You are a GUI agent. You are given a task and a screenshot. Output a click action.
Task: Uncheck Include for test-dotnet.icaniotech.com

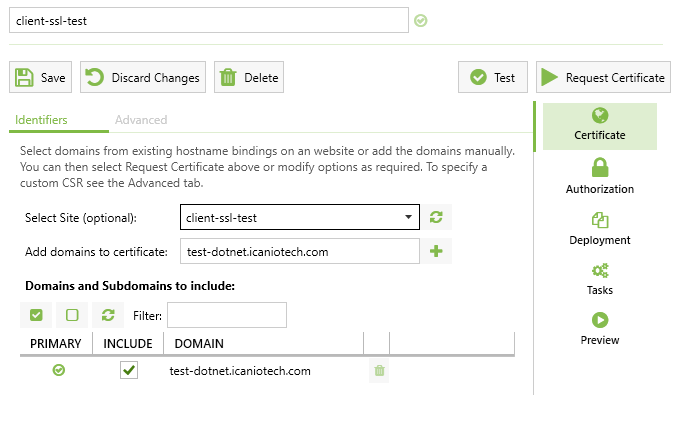[128, 371]
